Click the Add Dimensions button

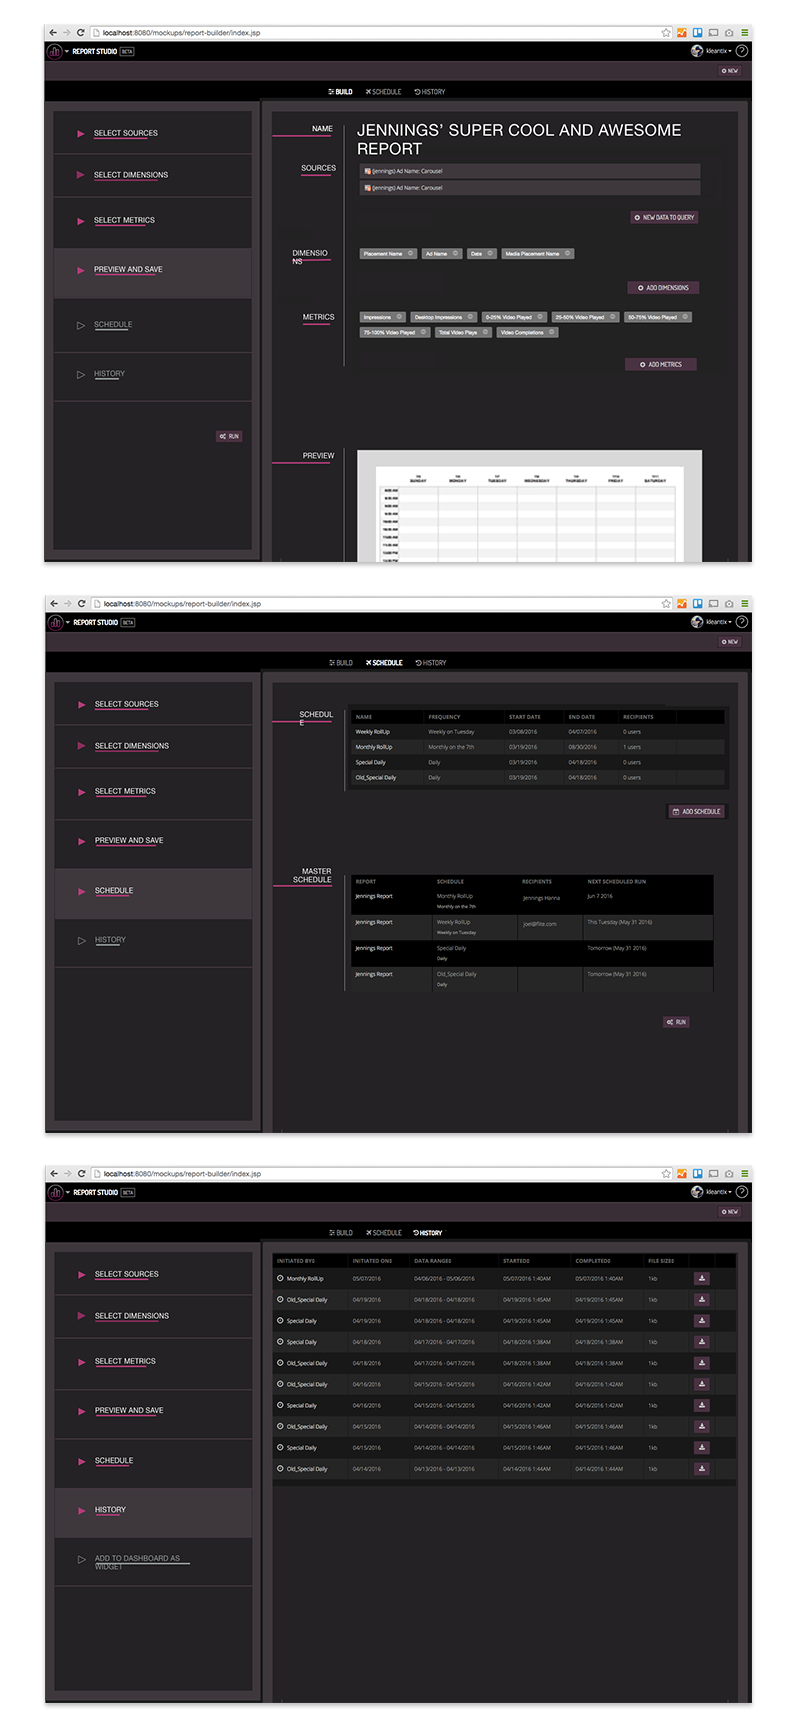(x=663, y=288)
